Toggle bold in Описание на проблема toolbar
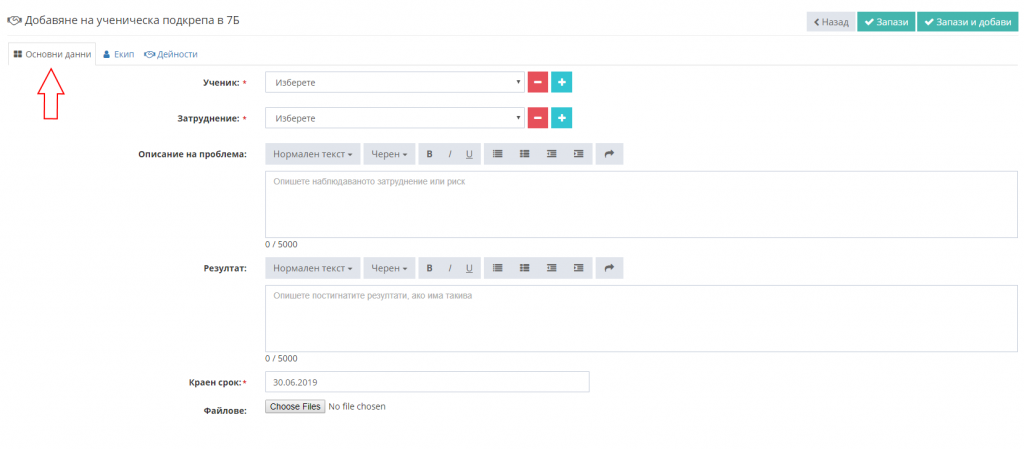The width and height of the screenshot is (1024, 449). (x=430, y=154)
